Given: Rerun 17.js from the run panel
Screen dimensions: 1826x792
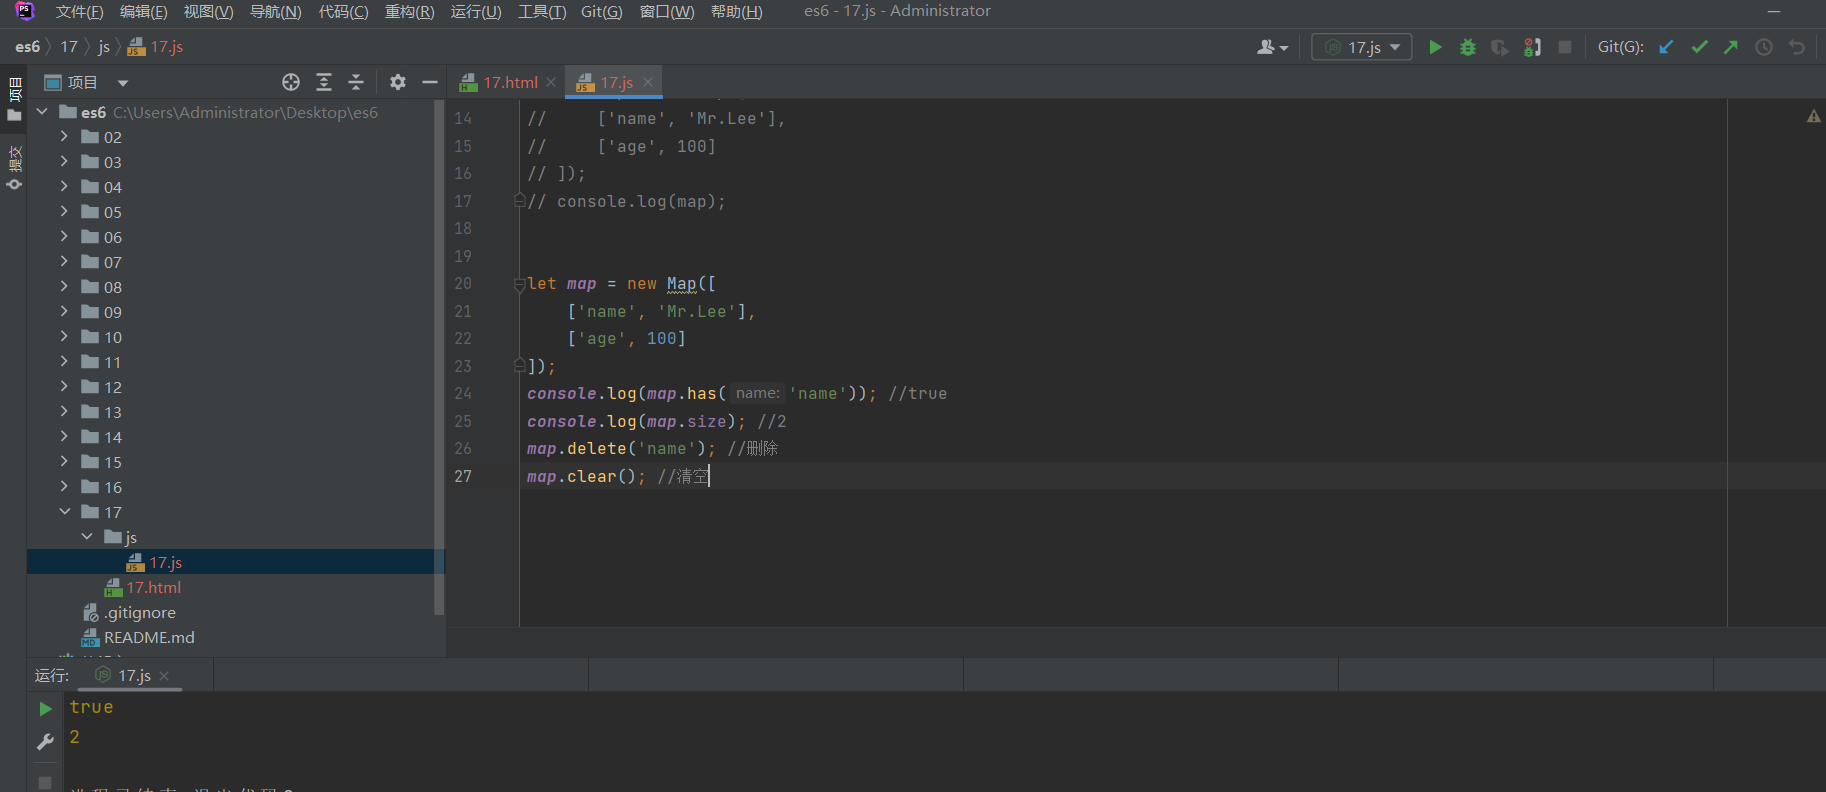Looking at the screenshot, I should pyautogui.click(x=45, y=708).
